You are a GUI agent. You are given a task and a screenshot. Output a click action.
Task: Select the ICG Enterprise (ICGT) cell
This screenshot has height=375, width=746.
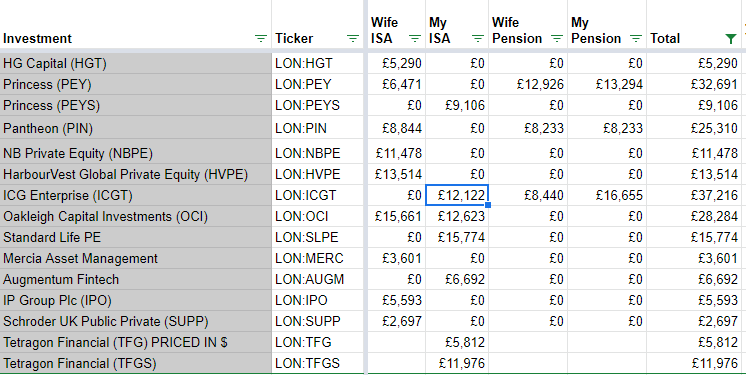point(136,195)
